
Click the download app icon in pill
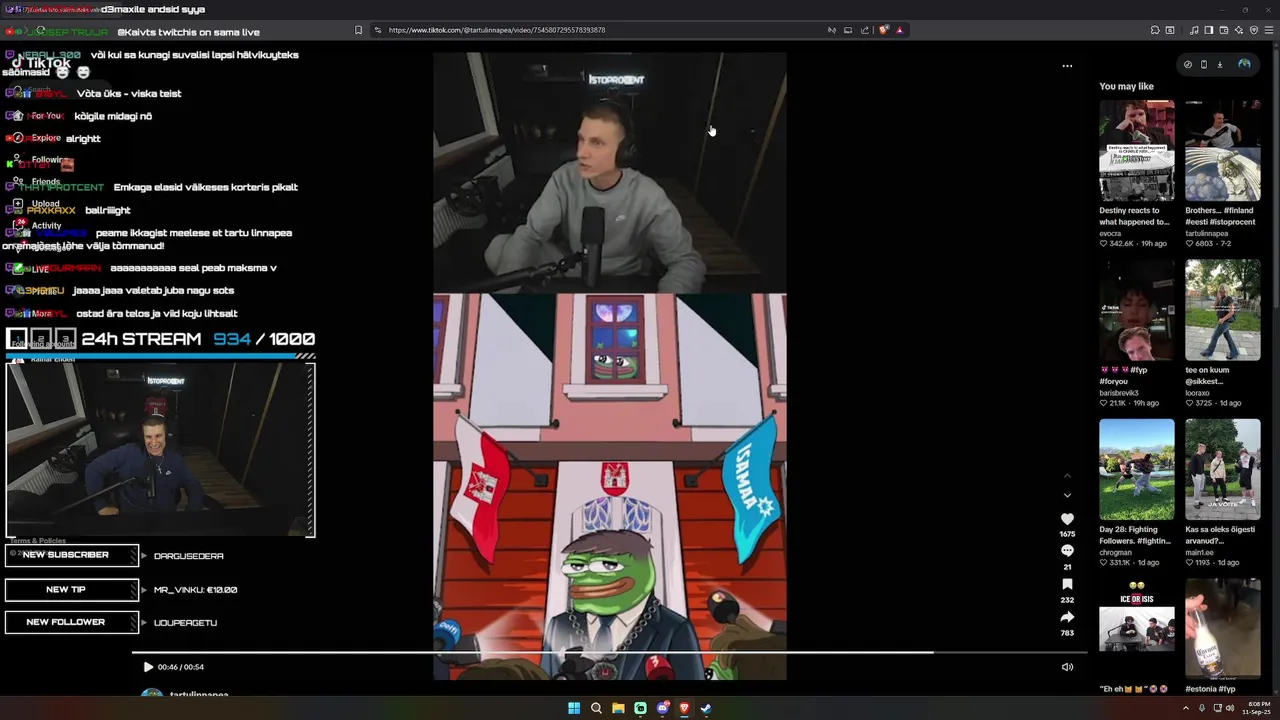point(1220,64)
